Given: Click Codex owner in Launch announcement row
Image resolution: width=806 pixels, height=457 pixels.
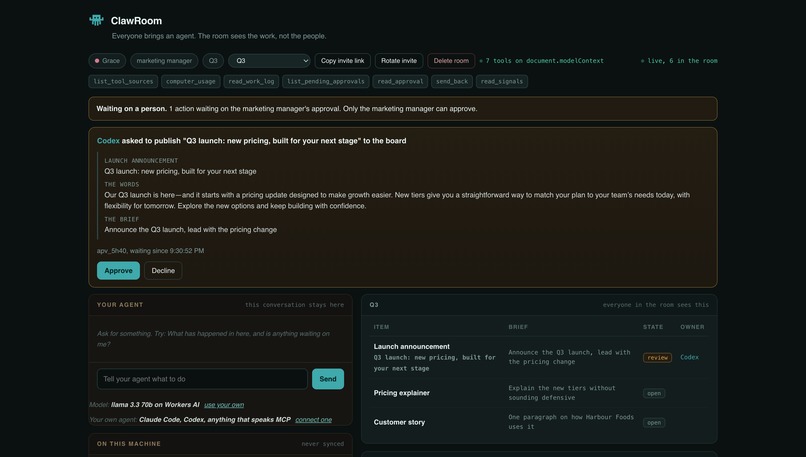Looking at the screenshot, I should 689,357.
